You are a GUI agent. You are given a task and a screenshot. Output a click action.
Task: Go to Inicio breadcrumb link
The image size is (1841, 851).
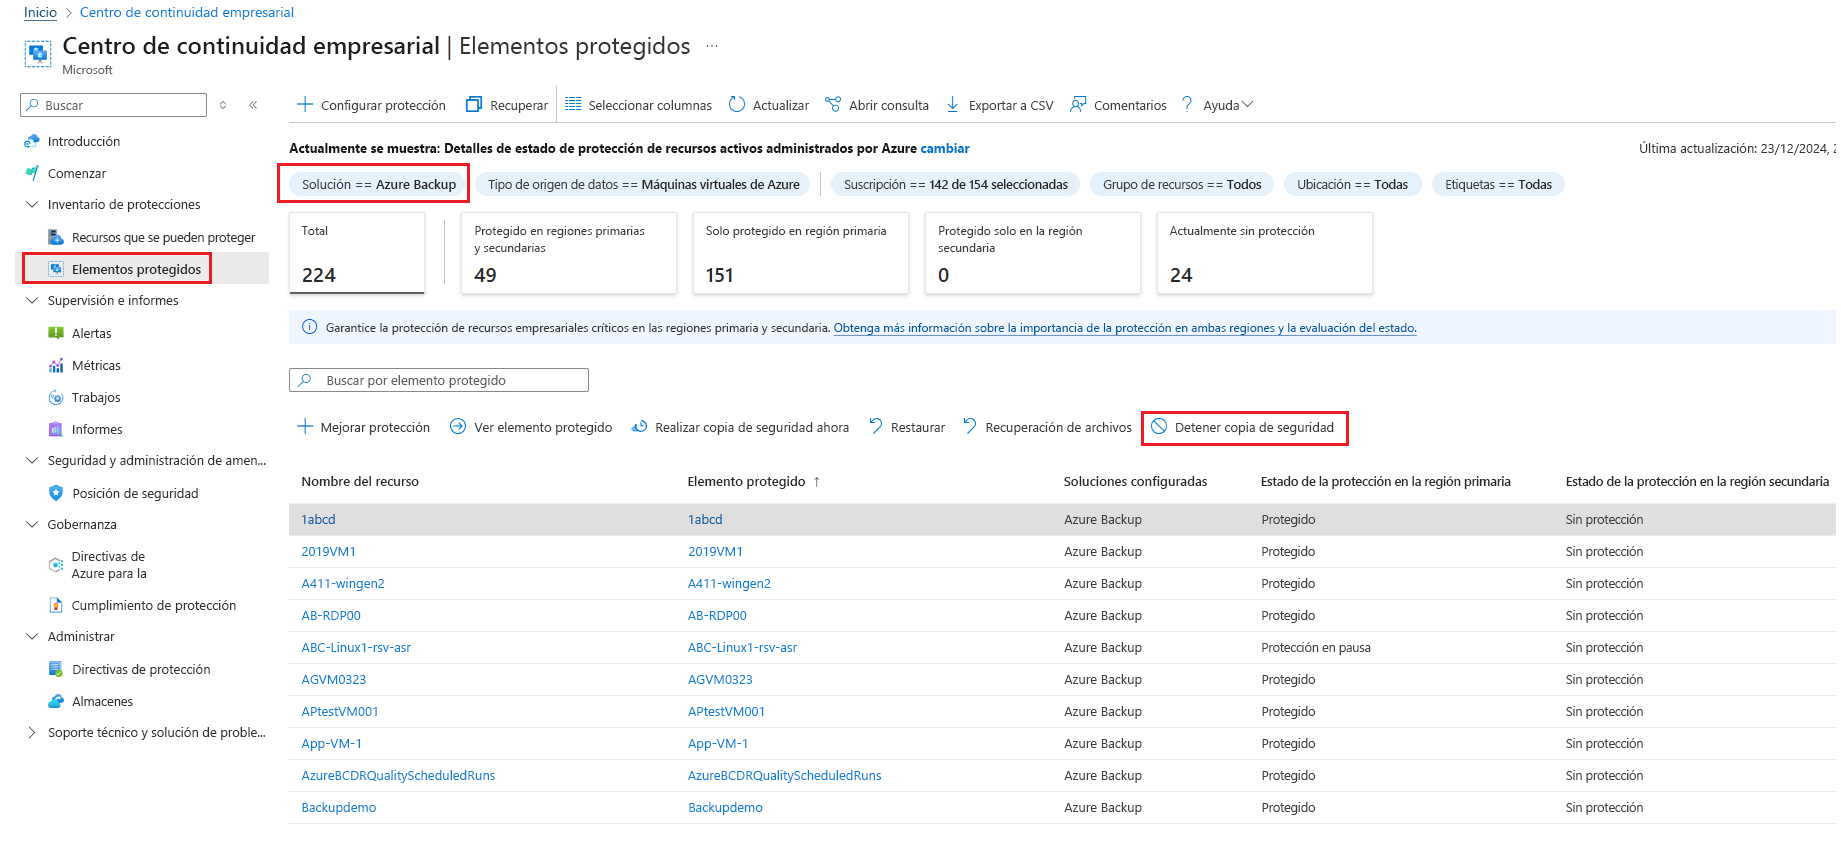coord(41,12)
